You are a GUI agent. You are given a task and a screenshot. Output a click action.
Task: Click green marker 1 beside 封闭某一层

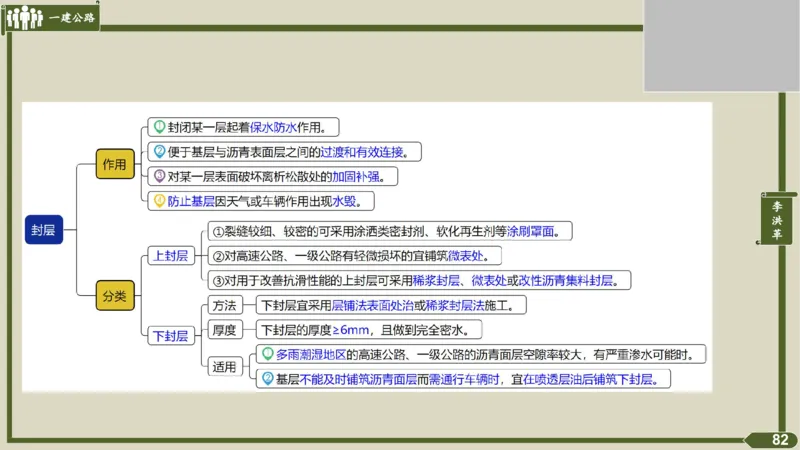pyautogui.click(x=159, y=127)
